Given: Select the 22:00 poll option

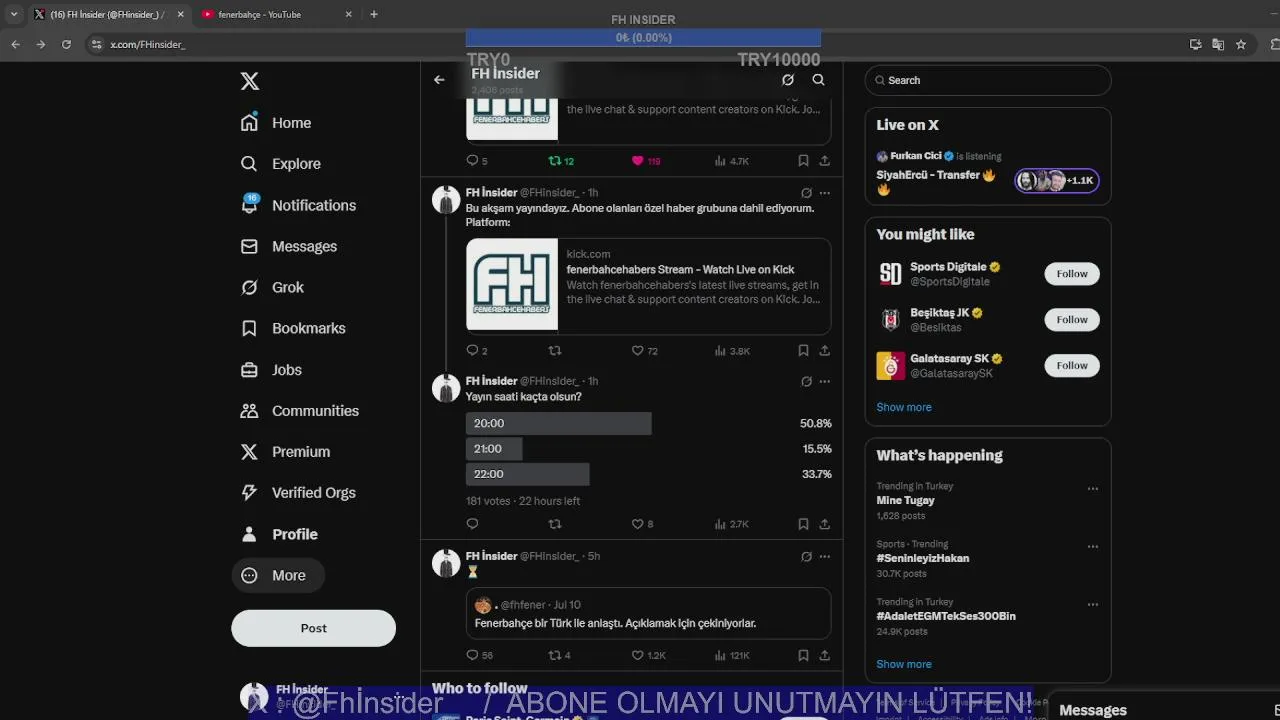Looking at the screenshot, I should coord(648,474).
